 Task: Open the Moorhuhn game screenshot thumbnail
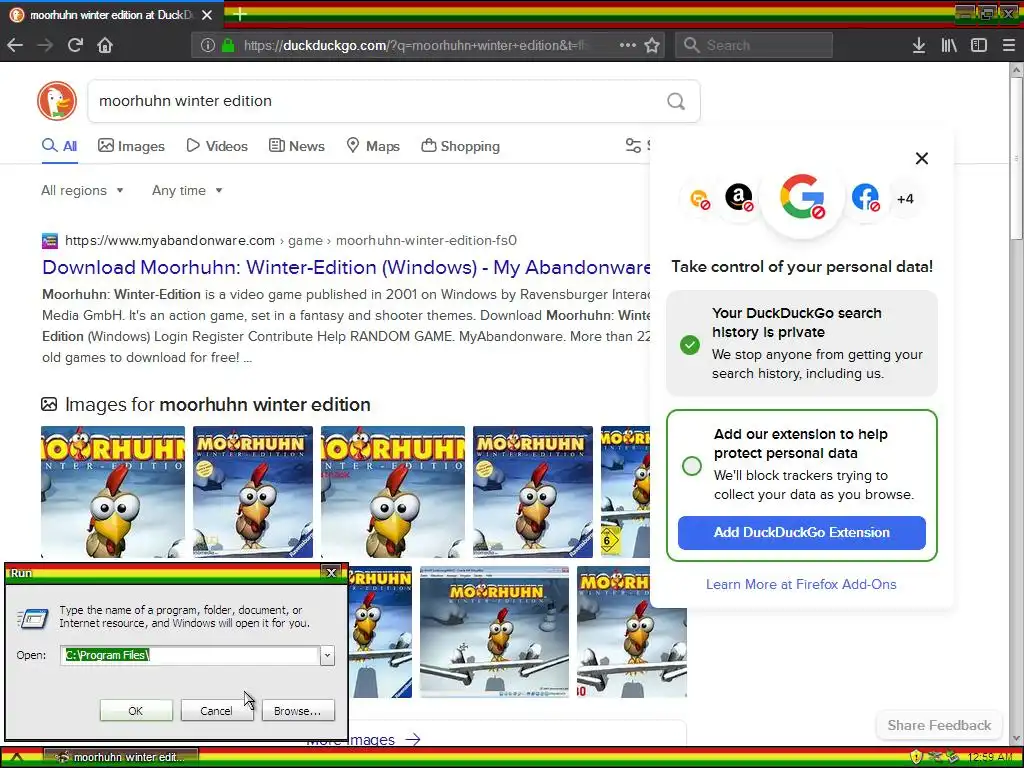[494, 632]
